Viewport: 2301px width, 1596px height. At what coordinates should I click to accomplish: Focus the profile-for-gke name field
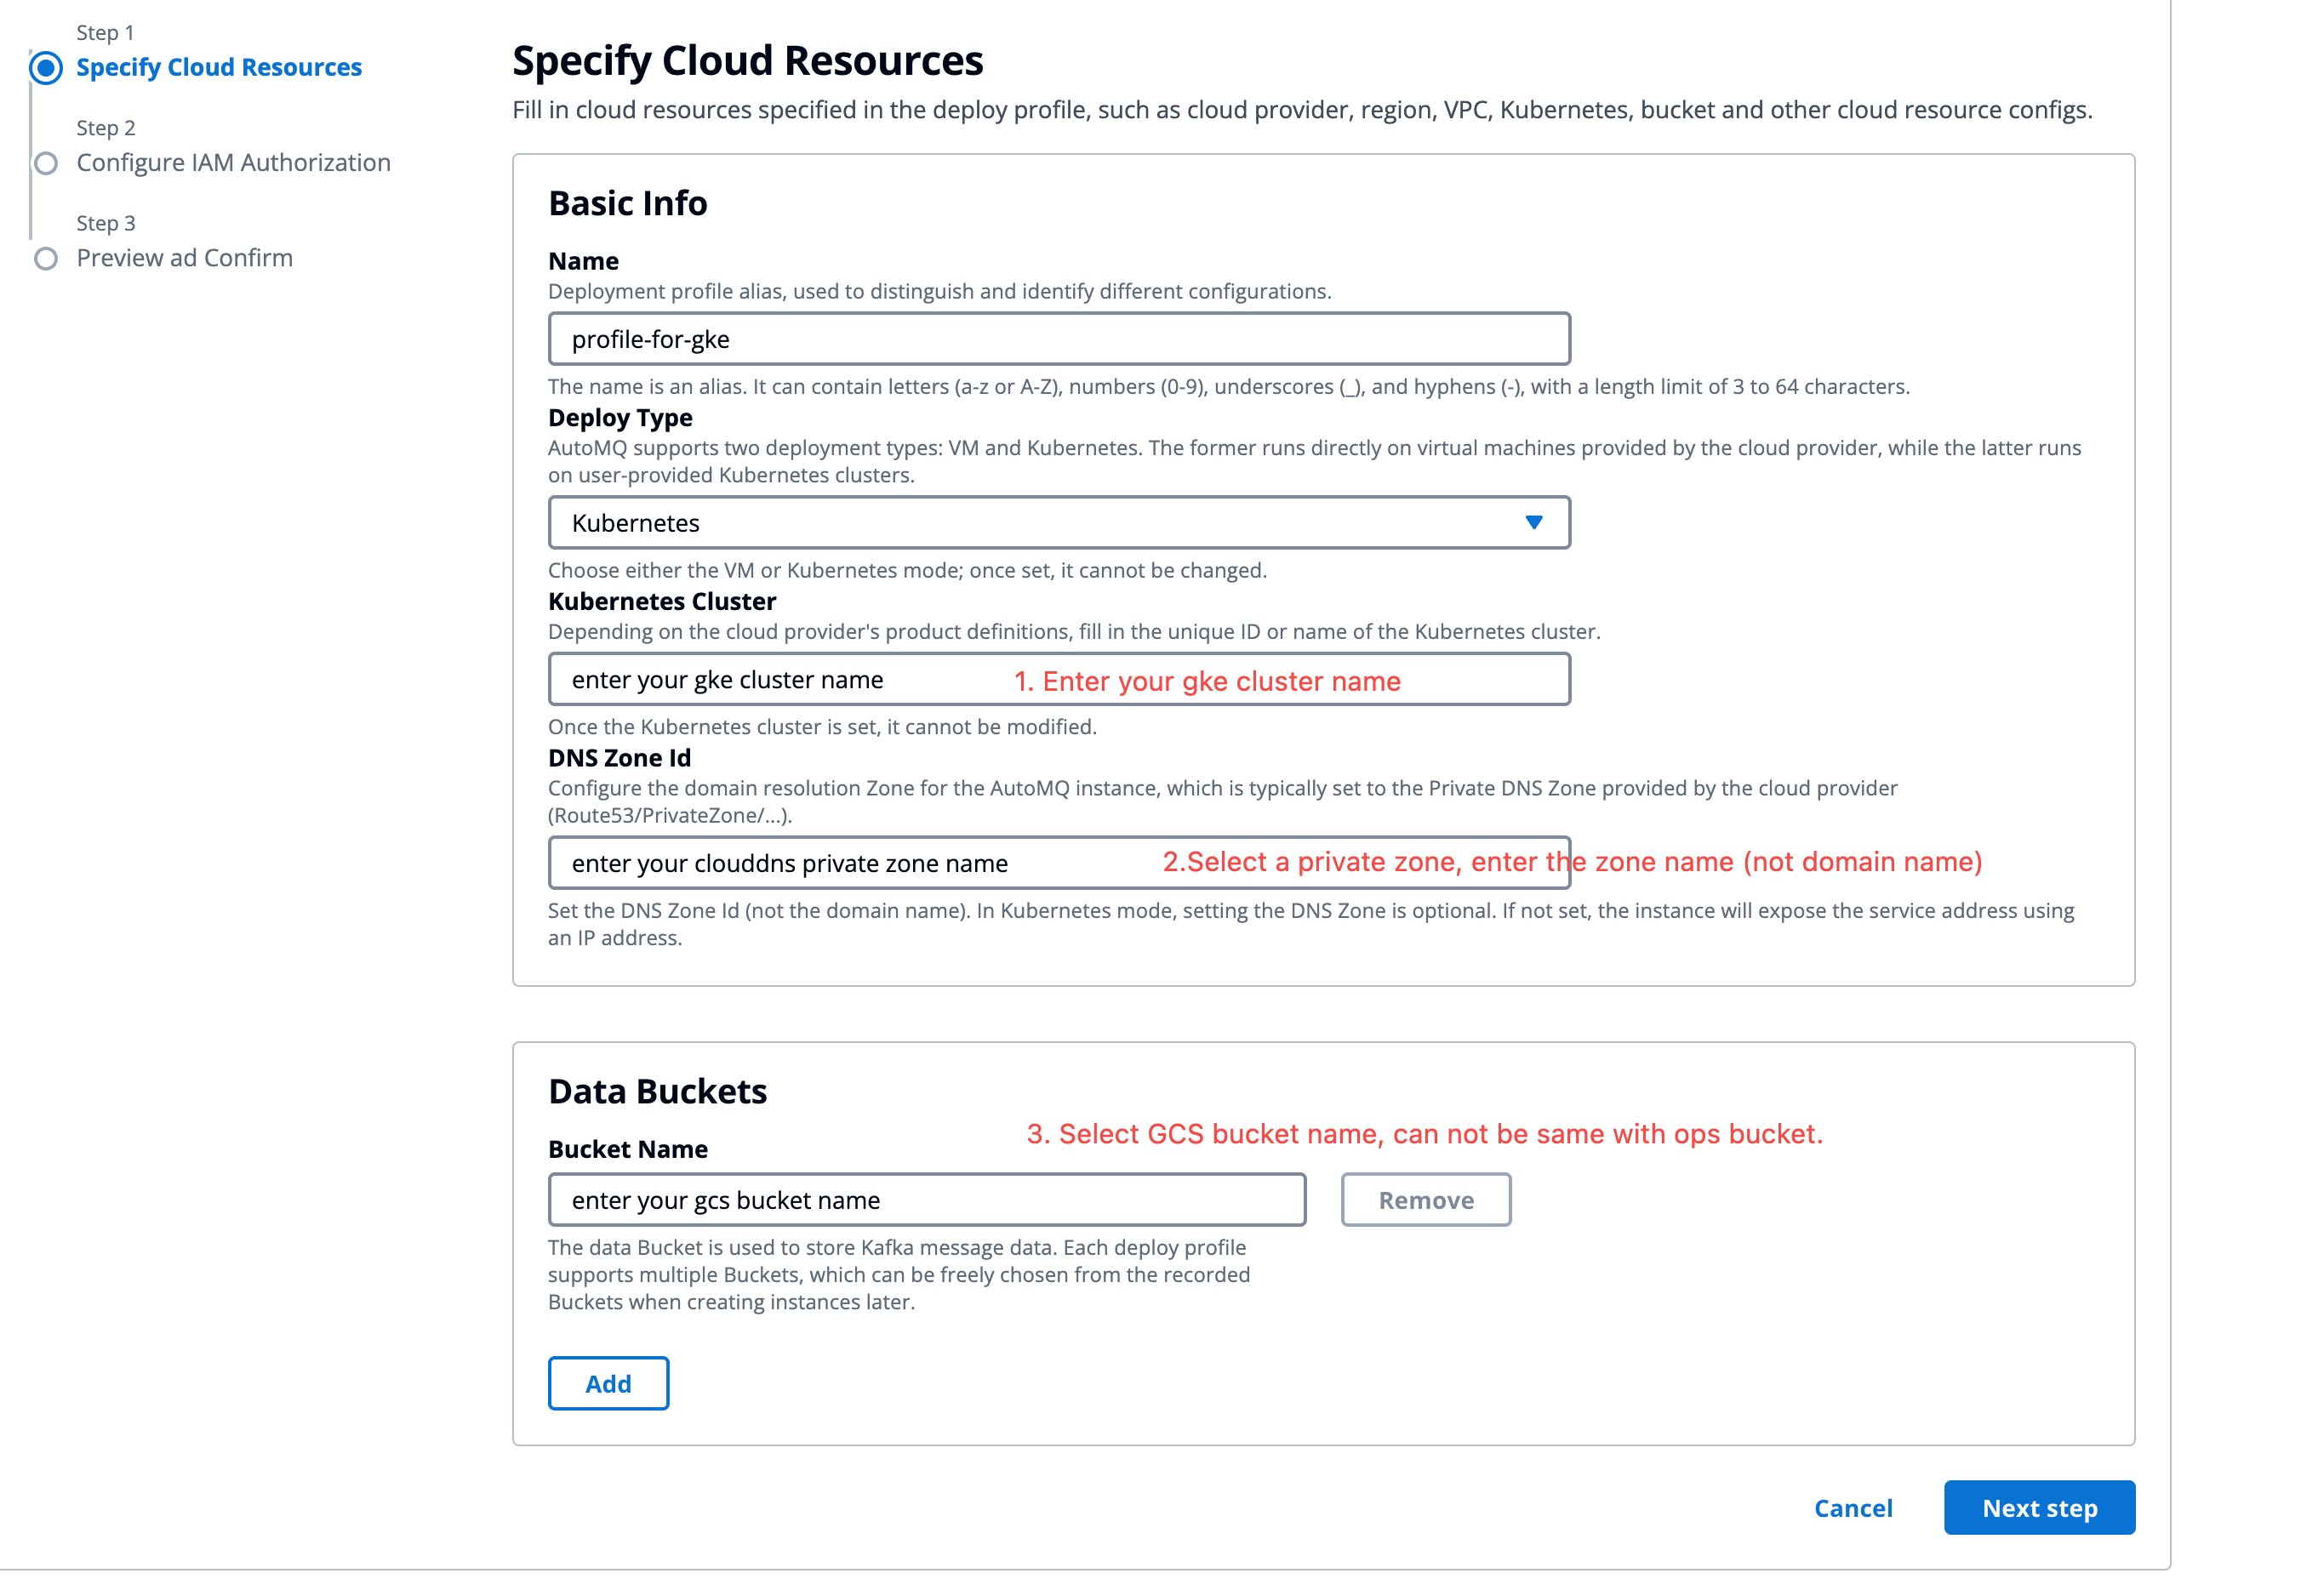(x=1058, y=339)
